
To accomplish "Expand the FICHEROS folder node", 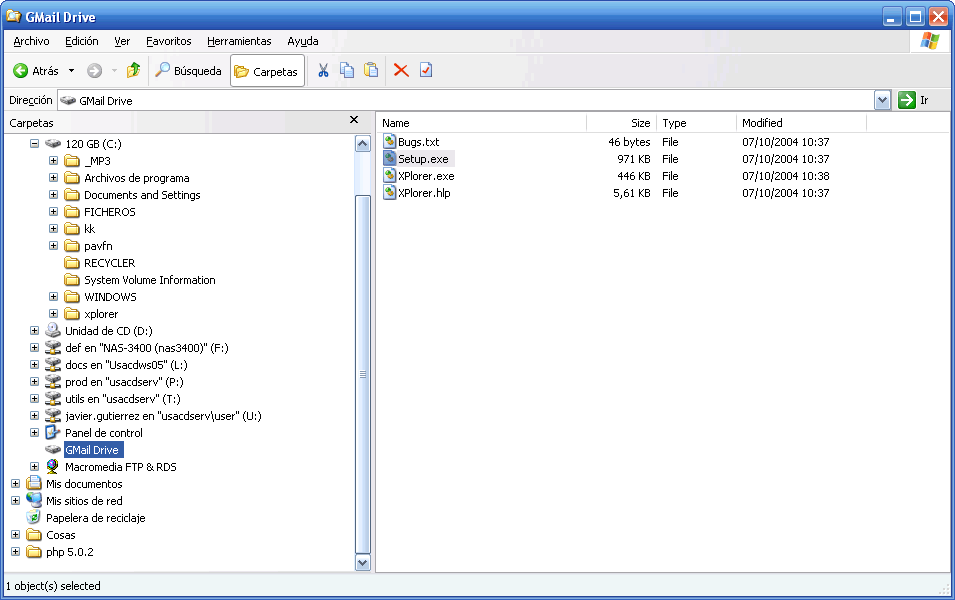I will [54, 212].
